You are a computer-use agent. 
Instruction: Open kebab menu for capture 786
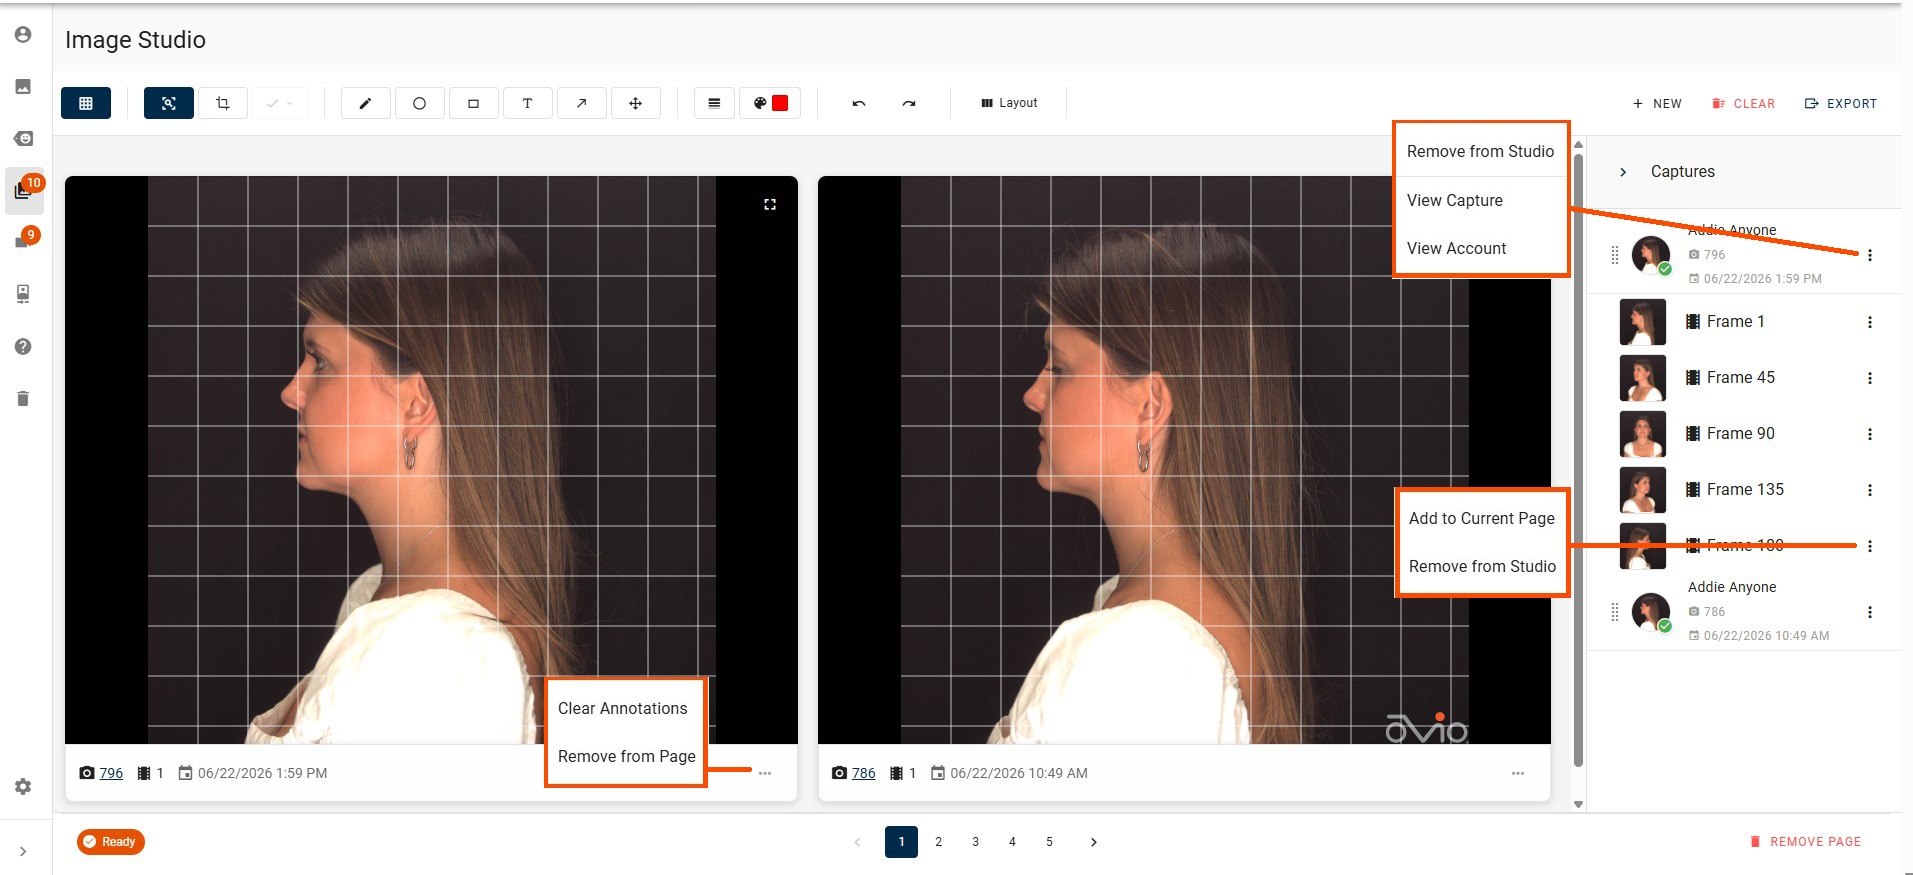(x=1870, y=612)
